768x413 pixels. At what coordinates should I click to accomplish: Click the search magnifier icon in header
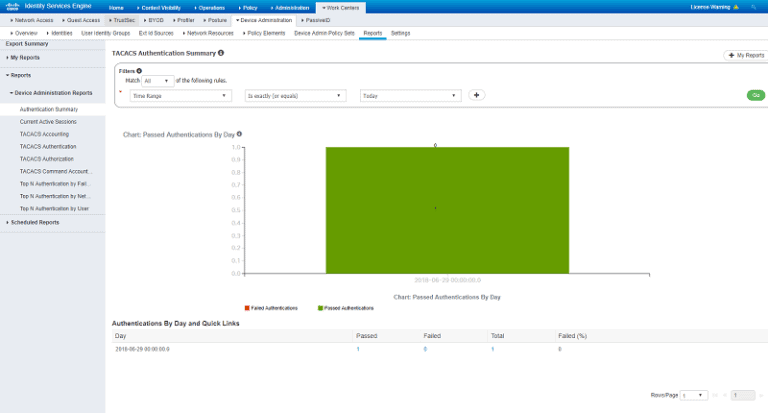pyautogui.click(x=753, y=7)
